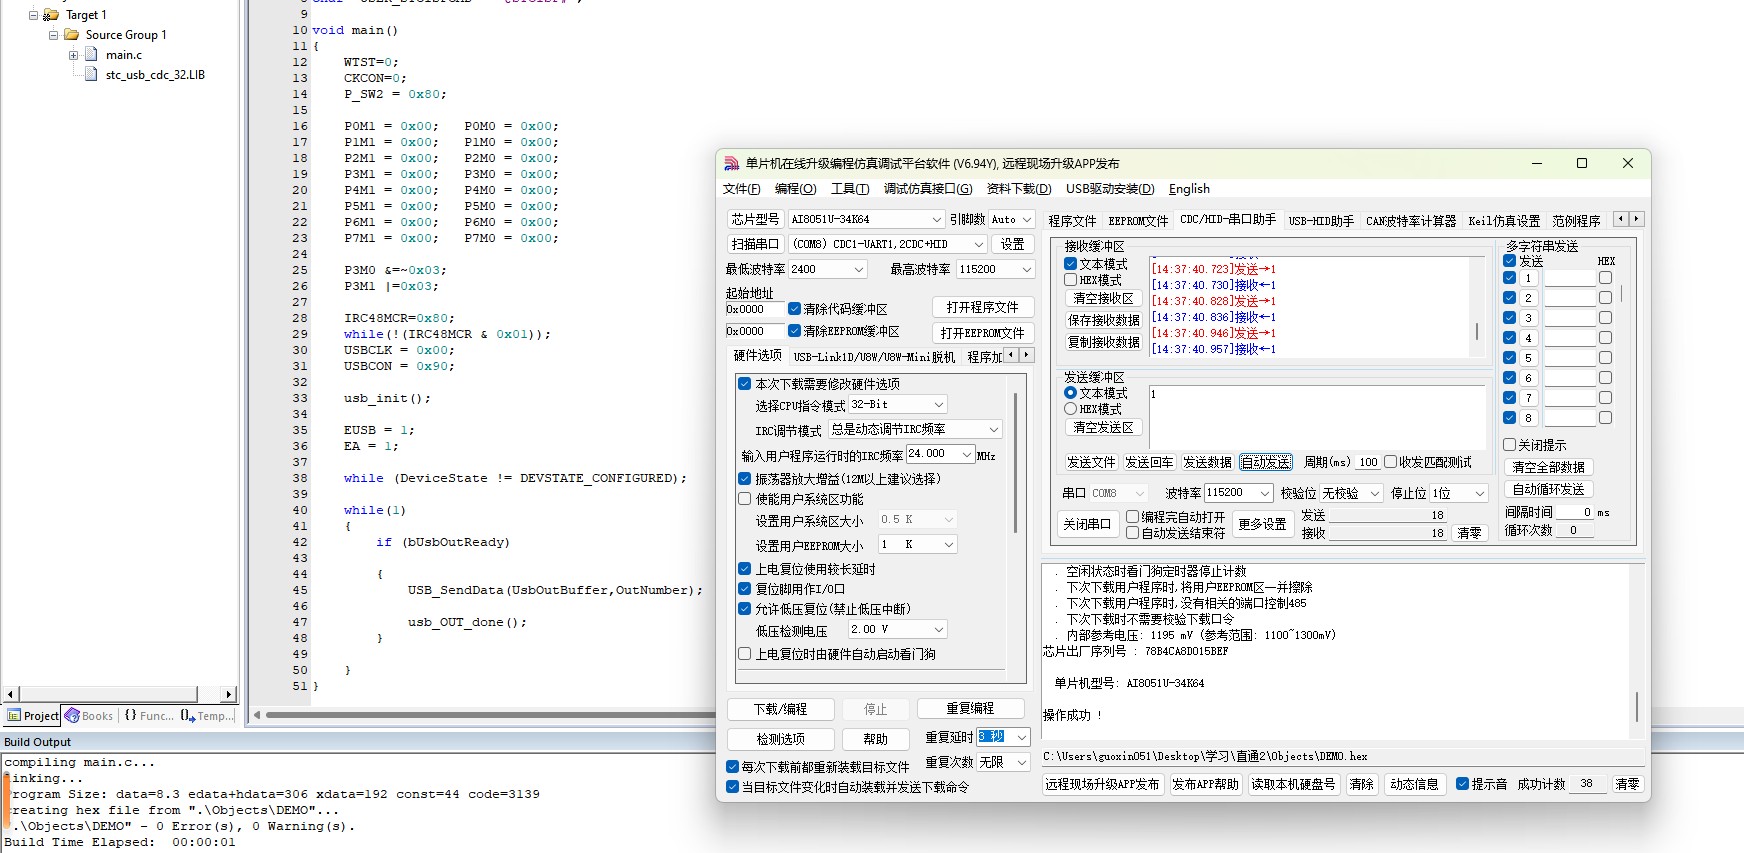Click the 清空接收区 button
Image resolution: width=1744 pixels, height=853 pixels.
tap(1103, 298)
